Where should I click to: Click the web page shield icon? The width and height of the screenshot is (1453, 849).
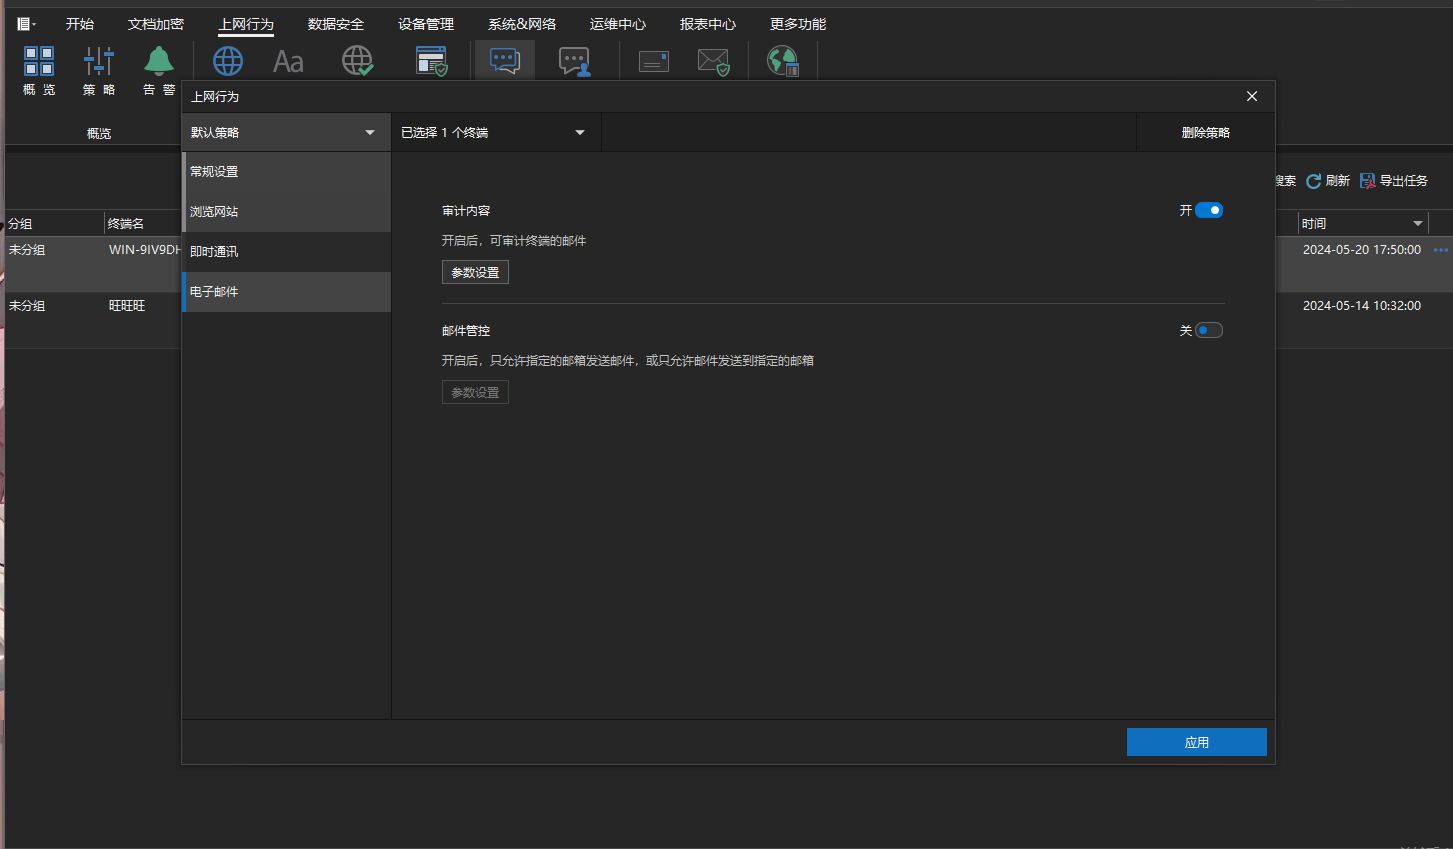coord(432,61)
